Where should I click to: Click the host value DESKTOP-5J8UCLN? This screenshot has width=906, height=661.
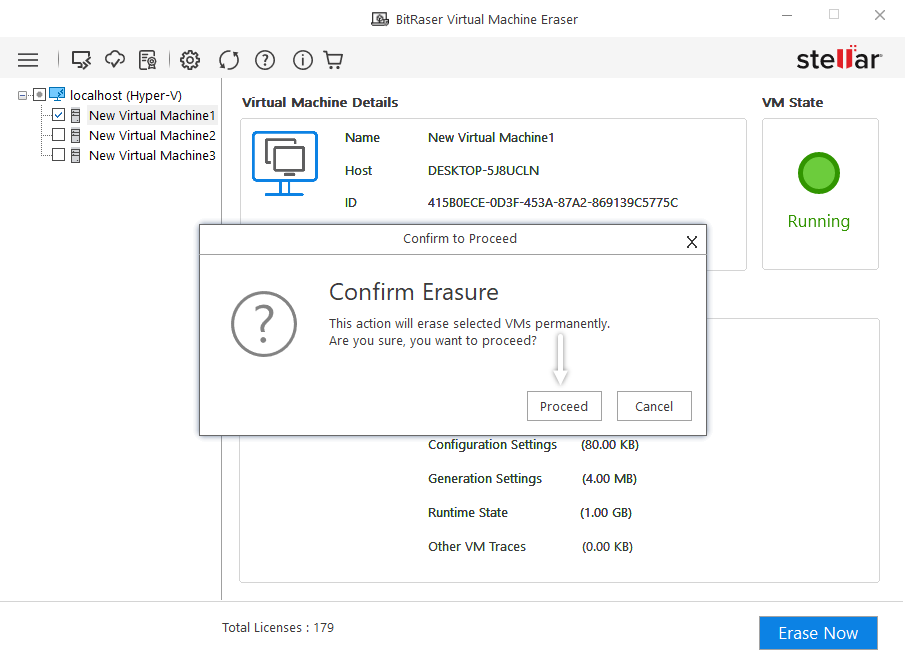point(484,171)
